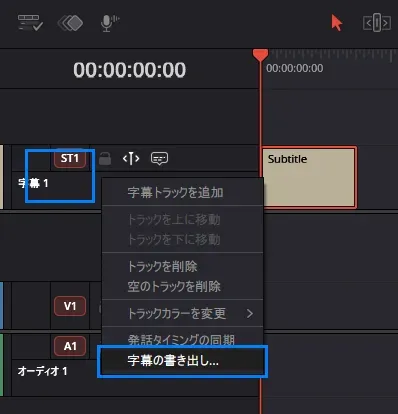Screen dimensions: 398x414
Task: Activate the trim edit mode tool
Action: tap(377, 23)
